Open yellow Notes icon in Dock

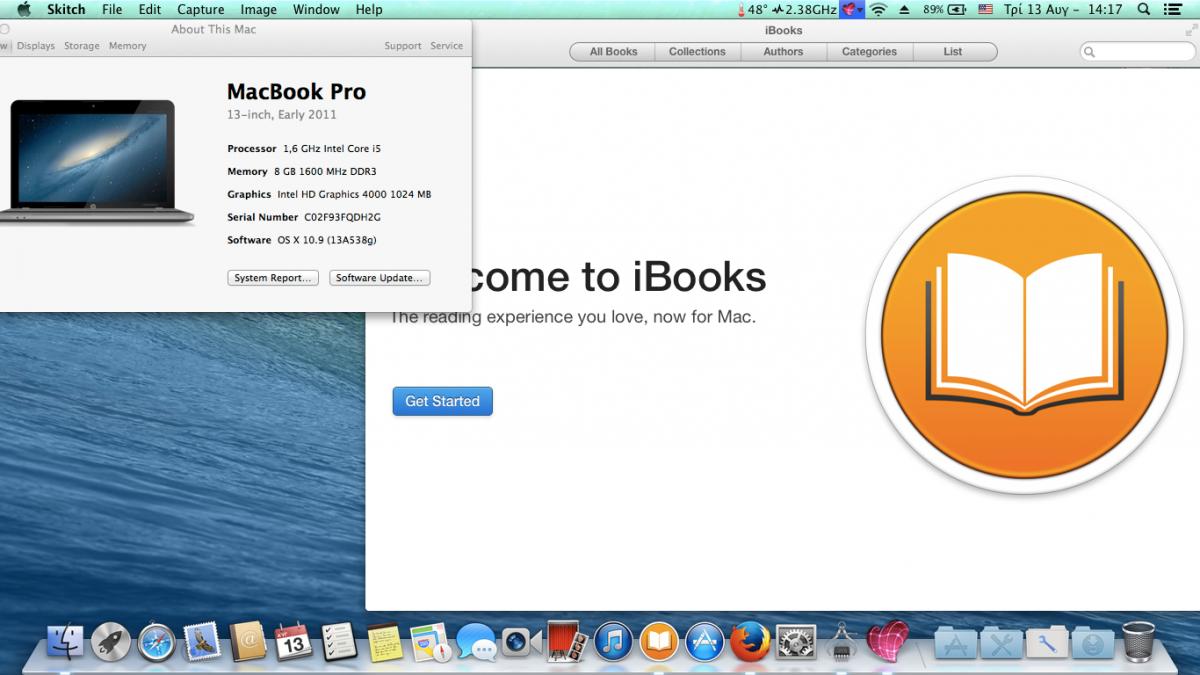384,642
